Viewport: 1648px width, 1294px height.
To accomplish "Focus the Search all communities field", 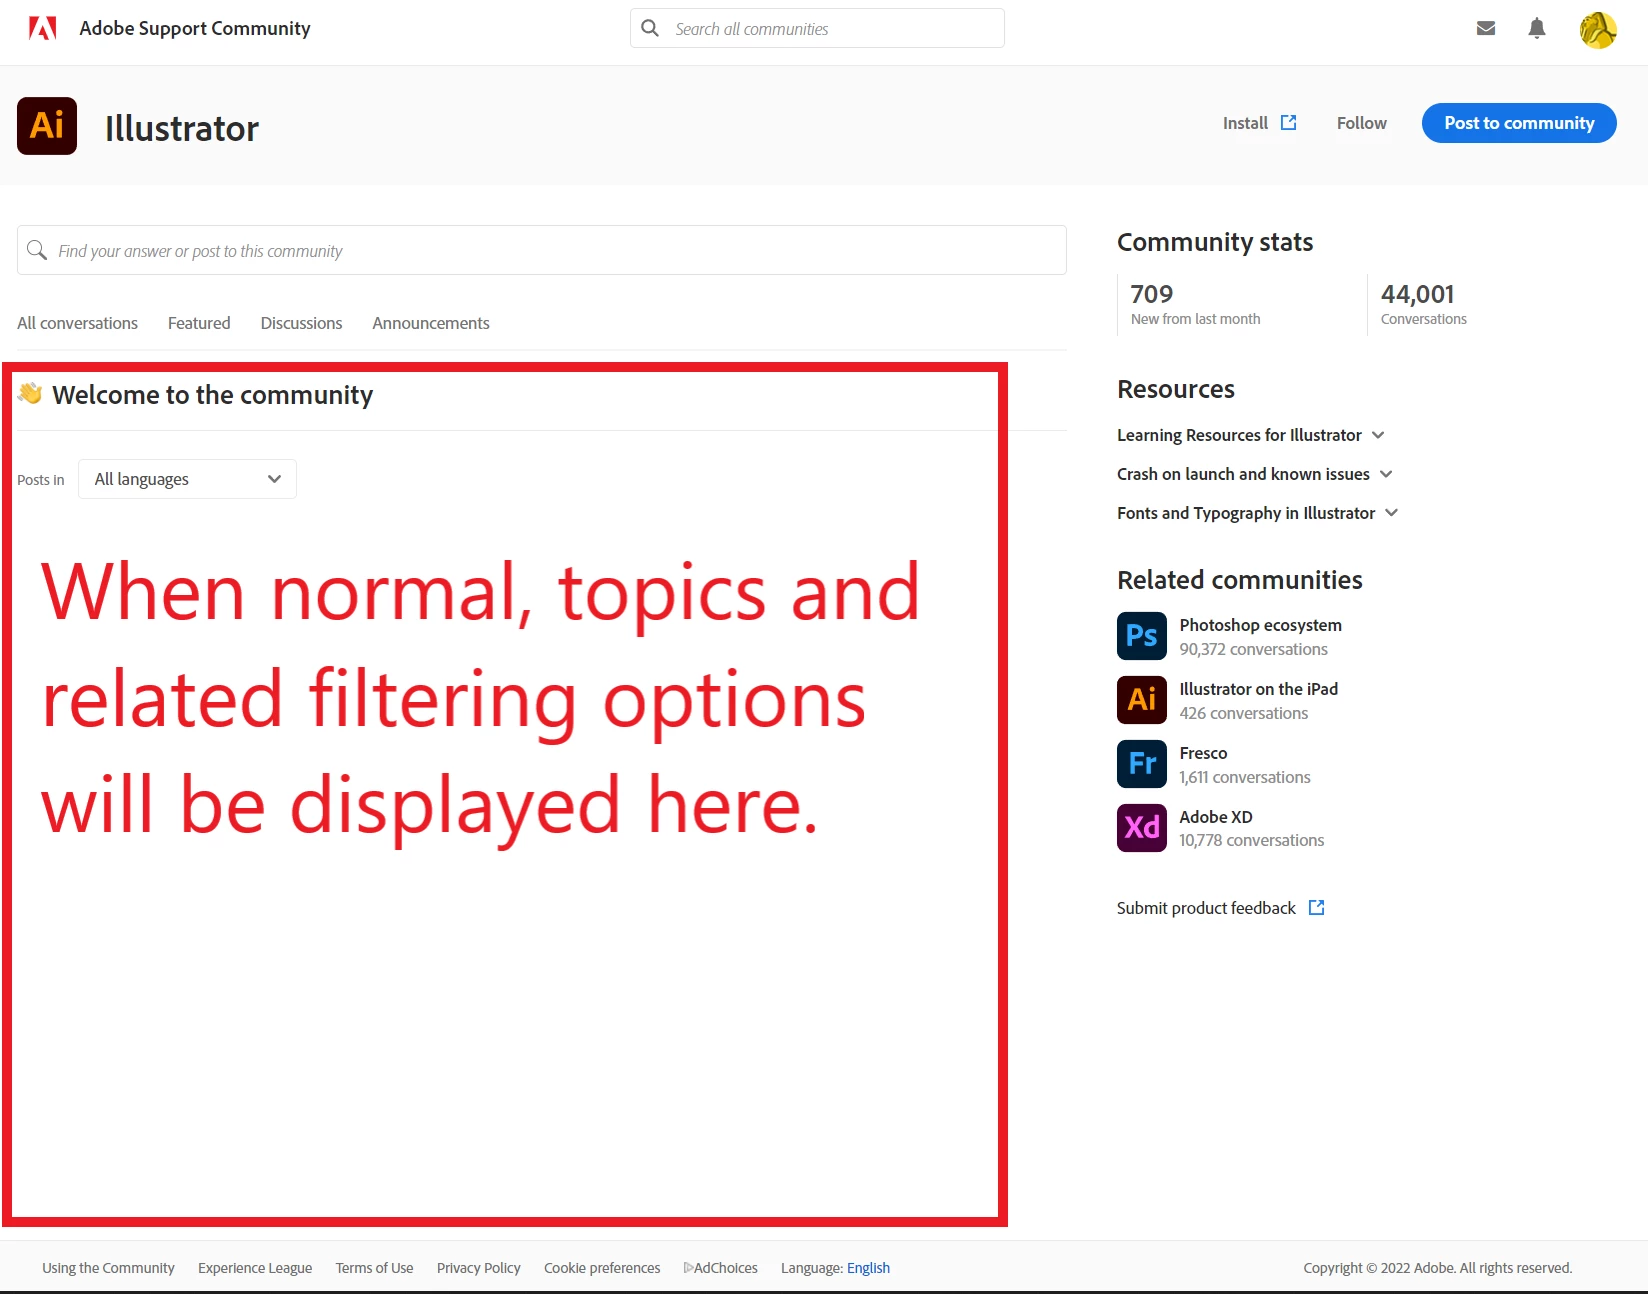I will pos(817,28).
